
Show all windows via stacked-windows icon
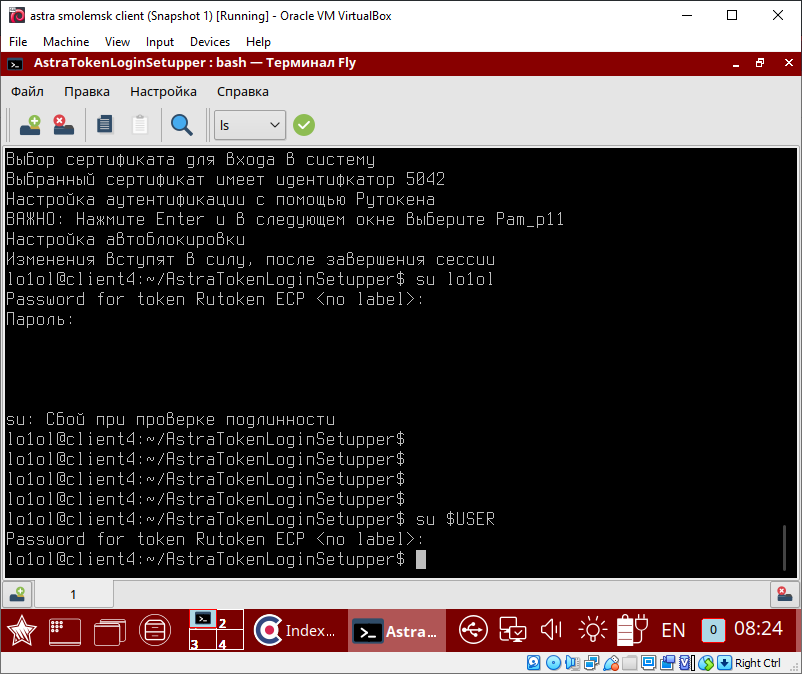click(110, 632)
